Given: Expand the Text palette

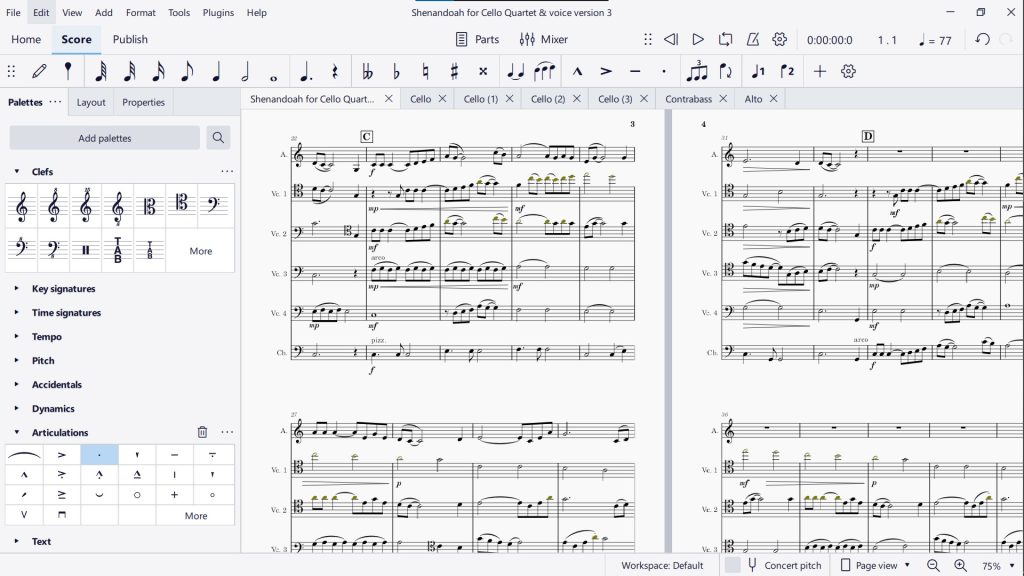Looking at the screenshot, I should (x=17, y=541).
